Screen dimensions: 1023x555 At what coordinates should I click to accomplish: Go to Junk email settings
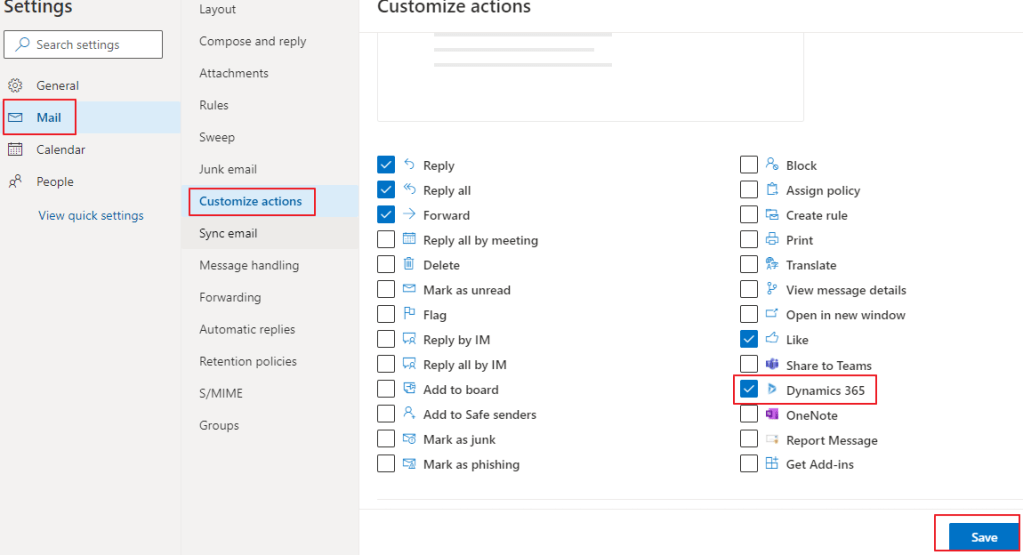pyautogui.click(x=228, y=170)
